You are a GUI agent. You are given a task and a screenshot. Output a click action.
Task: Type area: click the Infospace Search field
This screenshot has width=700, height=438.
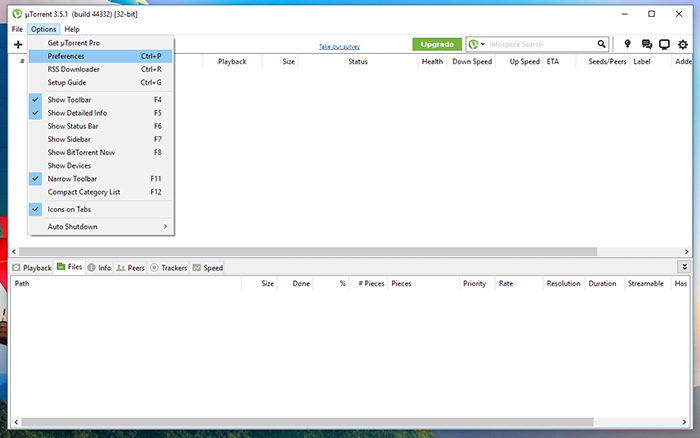[542, 44]
